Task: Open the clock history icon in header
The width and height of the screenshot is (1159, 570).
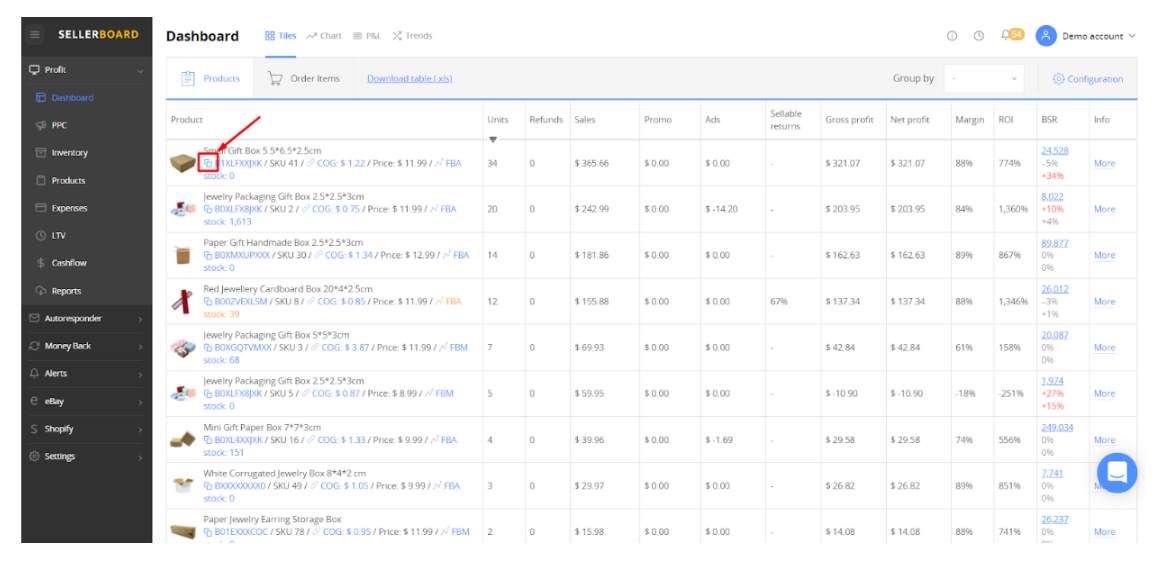Action: [x=979, y=35]
